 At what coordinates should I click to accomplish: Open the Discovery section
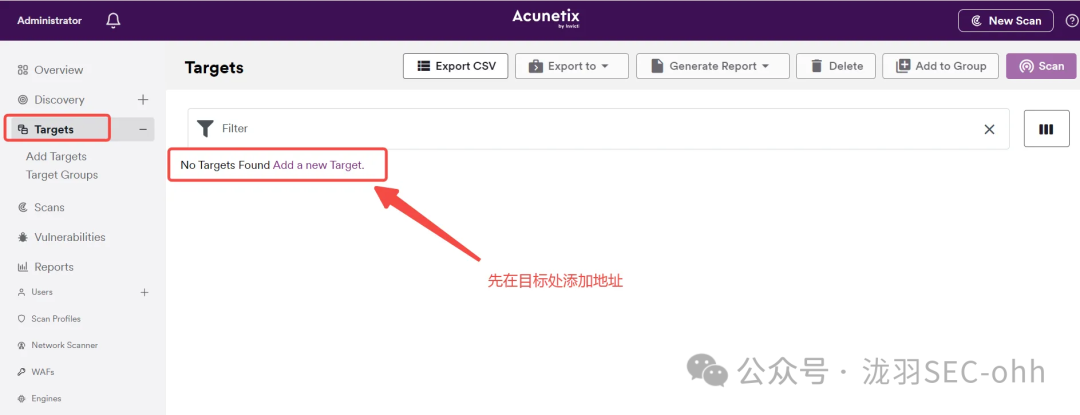(59, 100)
